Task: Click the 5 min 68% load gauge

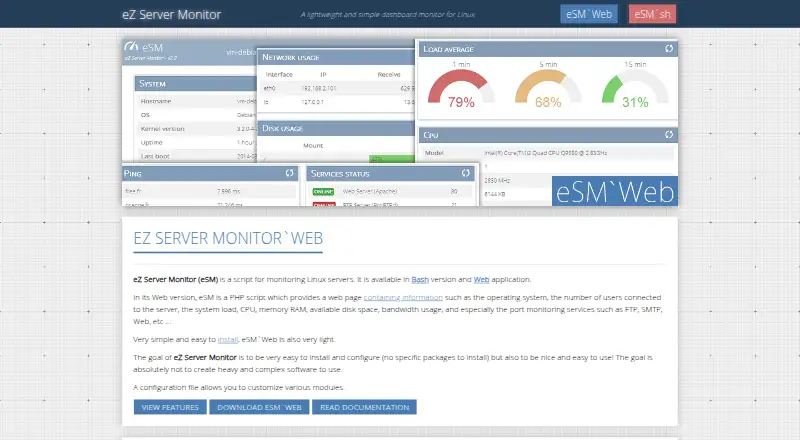Action: click(548, 88)
